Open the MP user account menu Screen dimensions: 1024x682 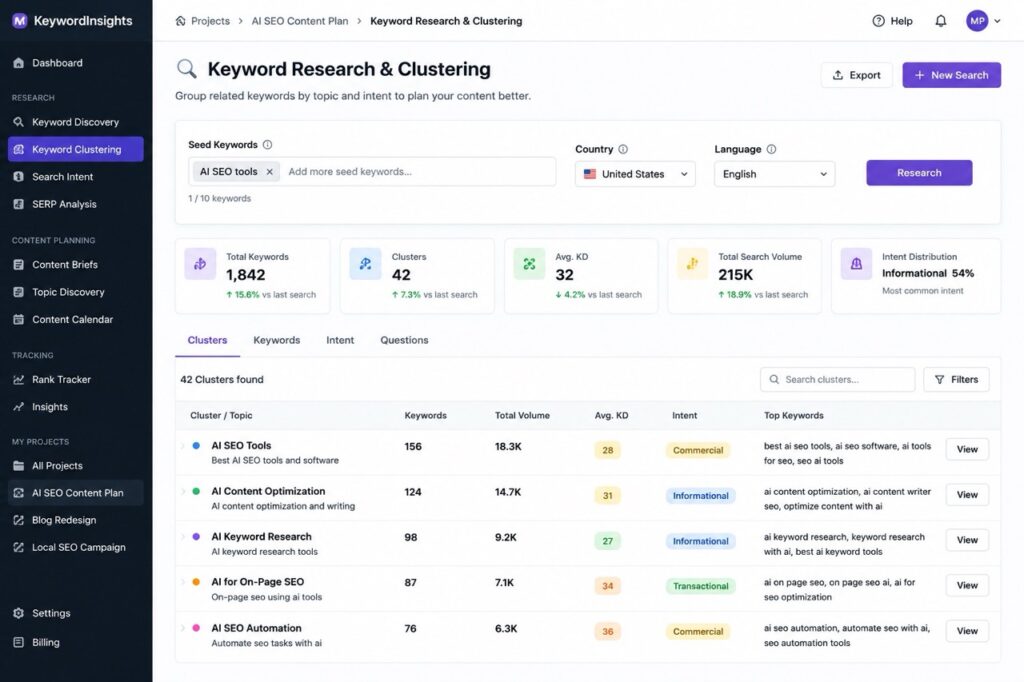pyautogui.click(x=983, y=21)
